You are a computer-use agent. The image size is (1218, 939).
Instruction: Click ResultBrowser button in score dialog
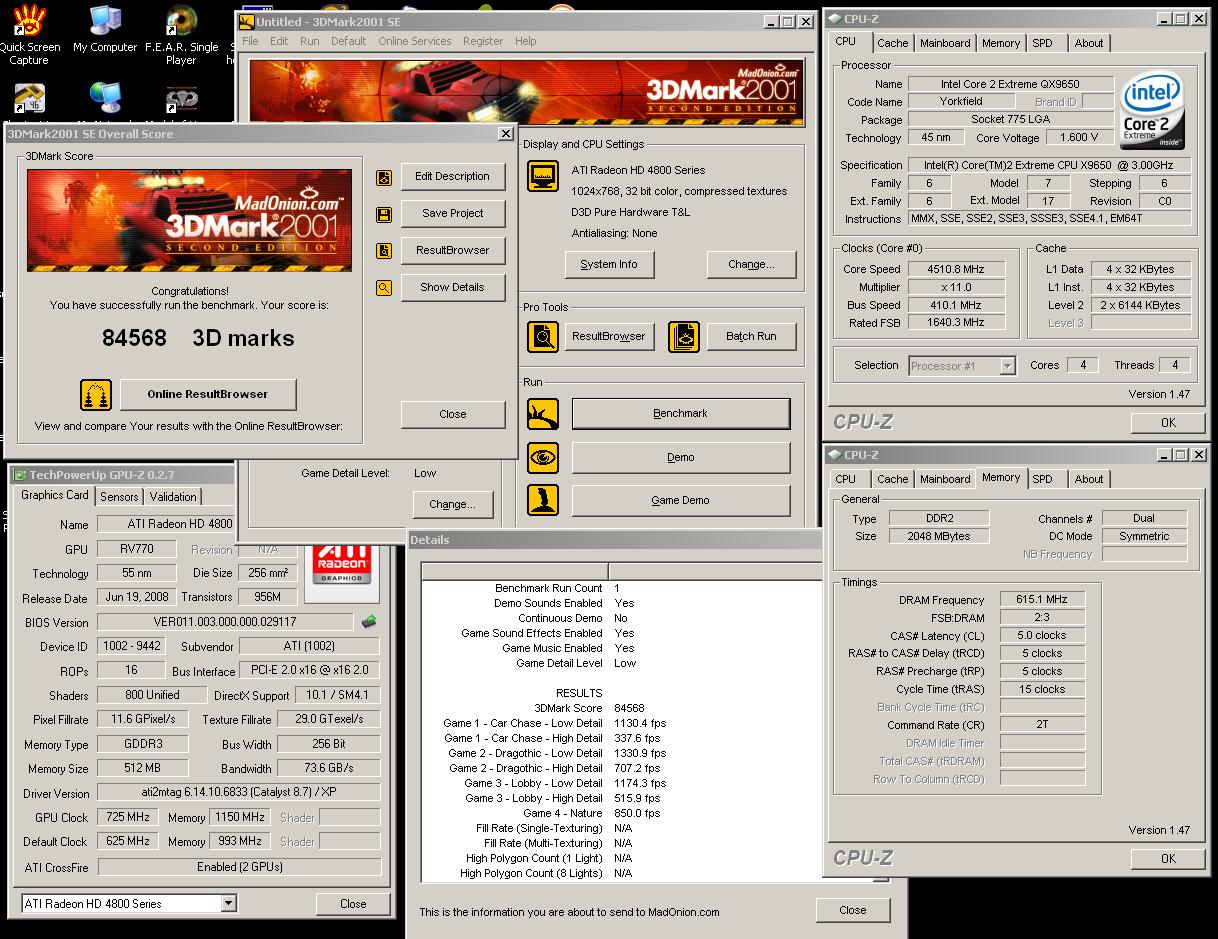453,251
